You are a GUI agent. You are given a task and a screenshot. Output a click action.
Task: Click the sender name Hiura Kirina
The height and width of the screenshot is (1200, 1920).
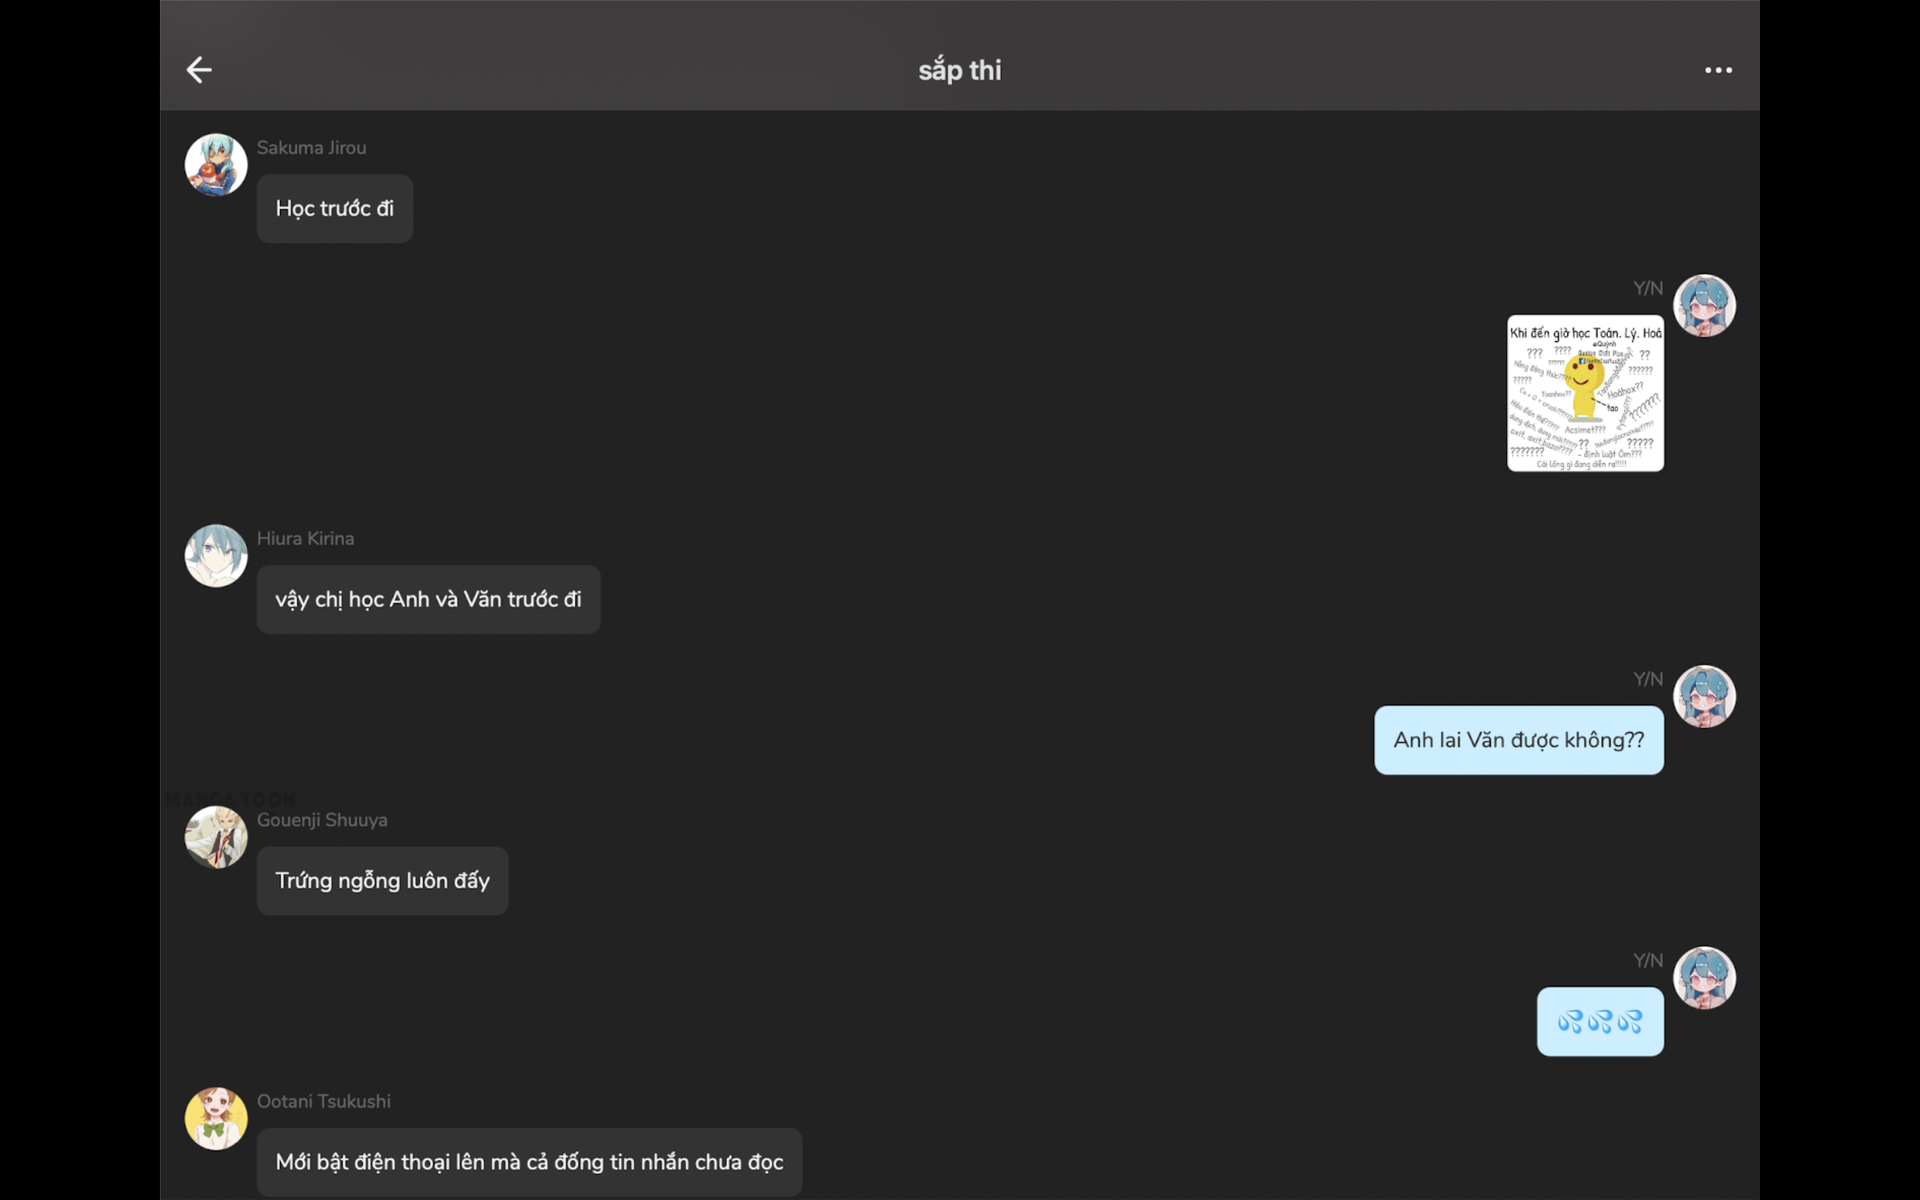(306, 539)
